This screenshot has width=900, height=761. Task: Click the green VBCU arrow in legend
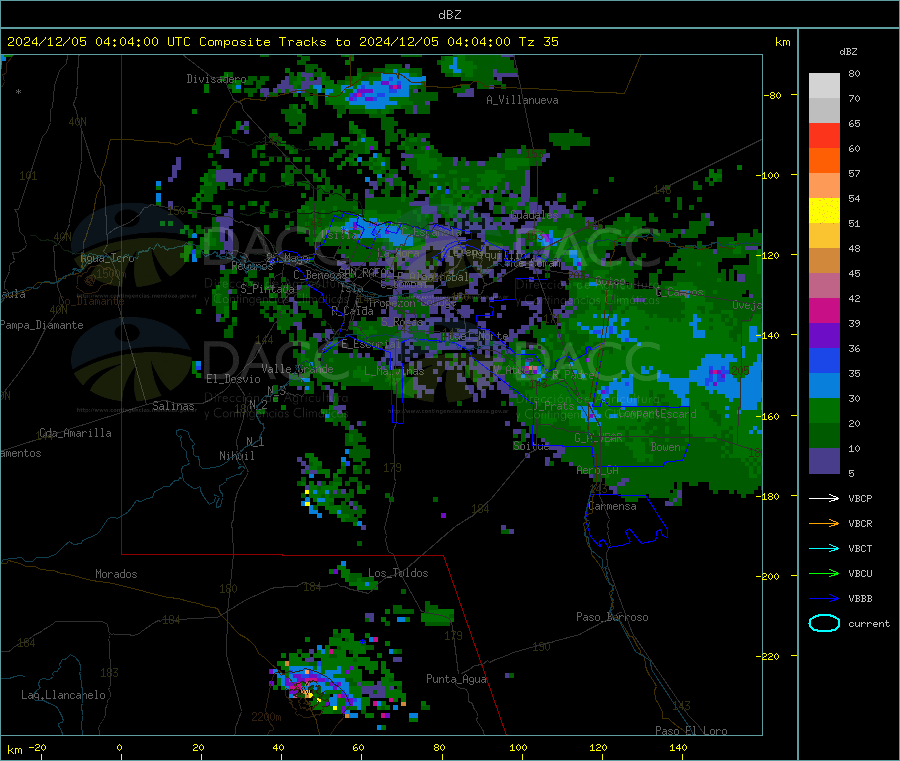pos(824,573)
